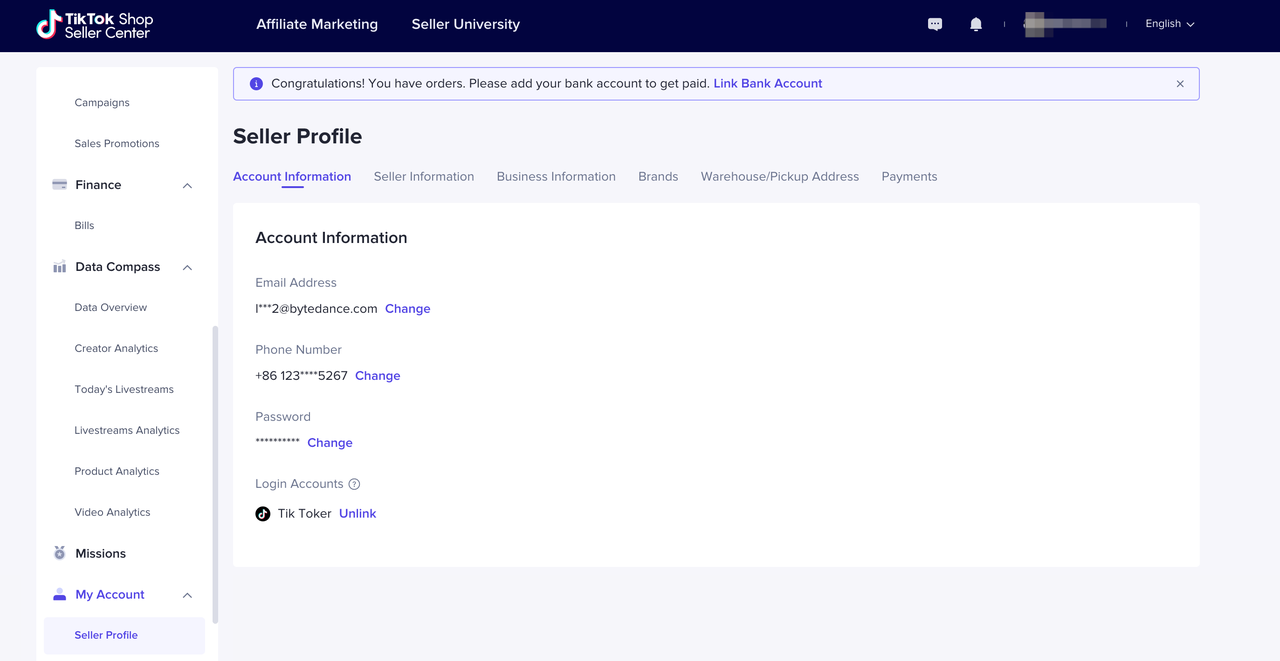Click the My Account person icon
The image size is (1280, 661).
pos(59,594)
